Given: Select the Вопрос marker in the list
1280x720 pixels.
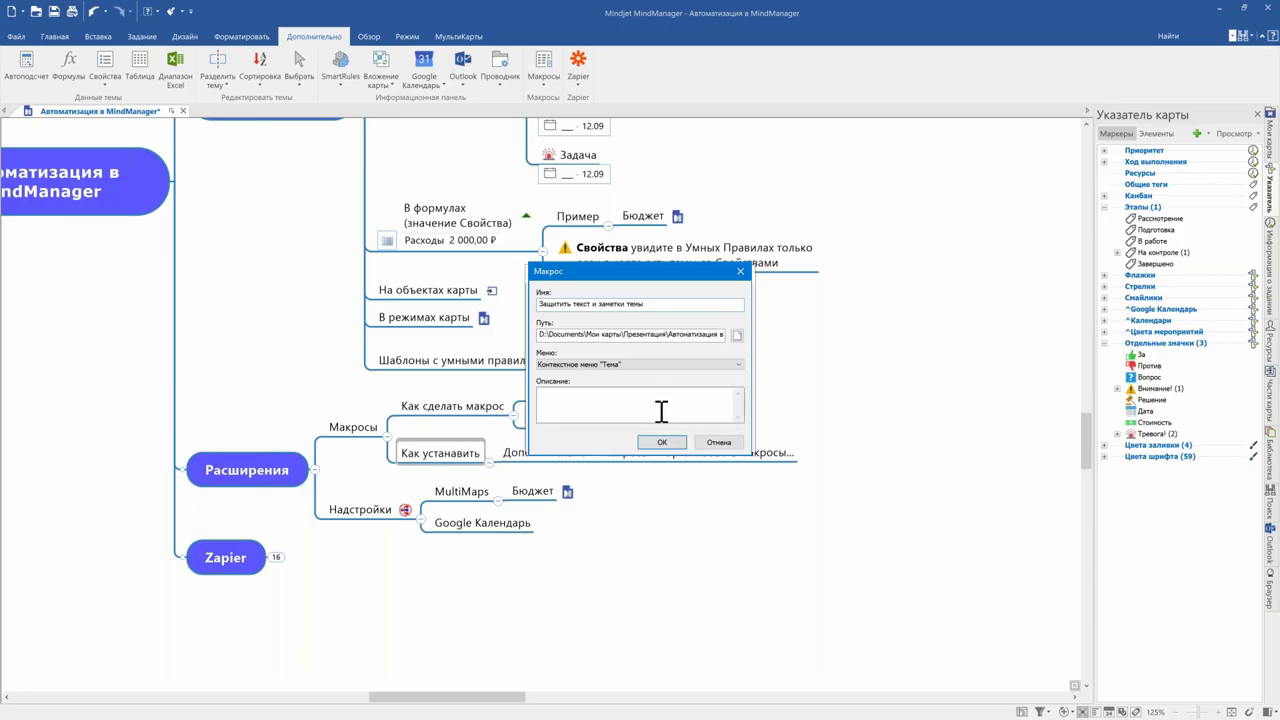Looking at the screenshot, I should coord(1149,377).
